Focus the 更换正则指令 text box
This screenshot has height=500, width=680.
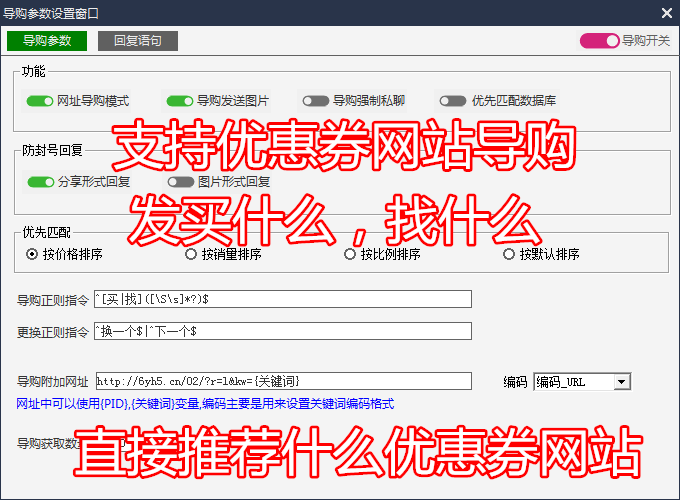pyautogui.click(x=282, y=331)
